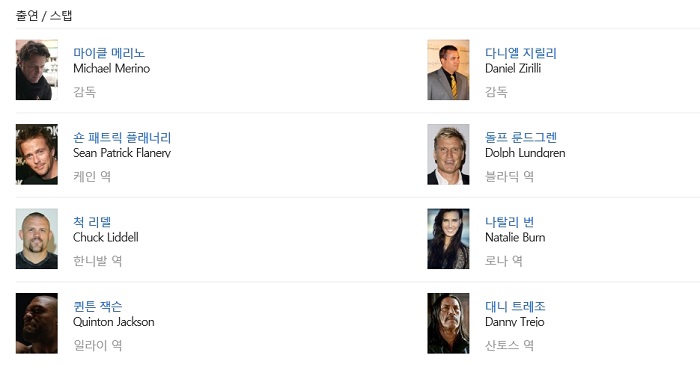Follow the 나탈리 번 link
Image resolution: width=700 pixels, height=388 pixels.
509,222
